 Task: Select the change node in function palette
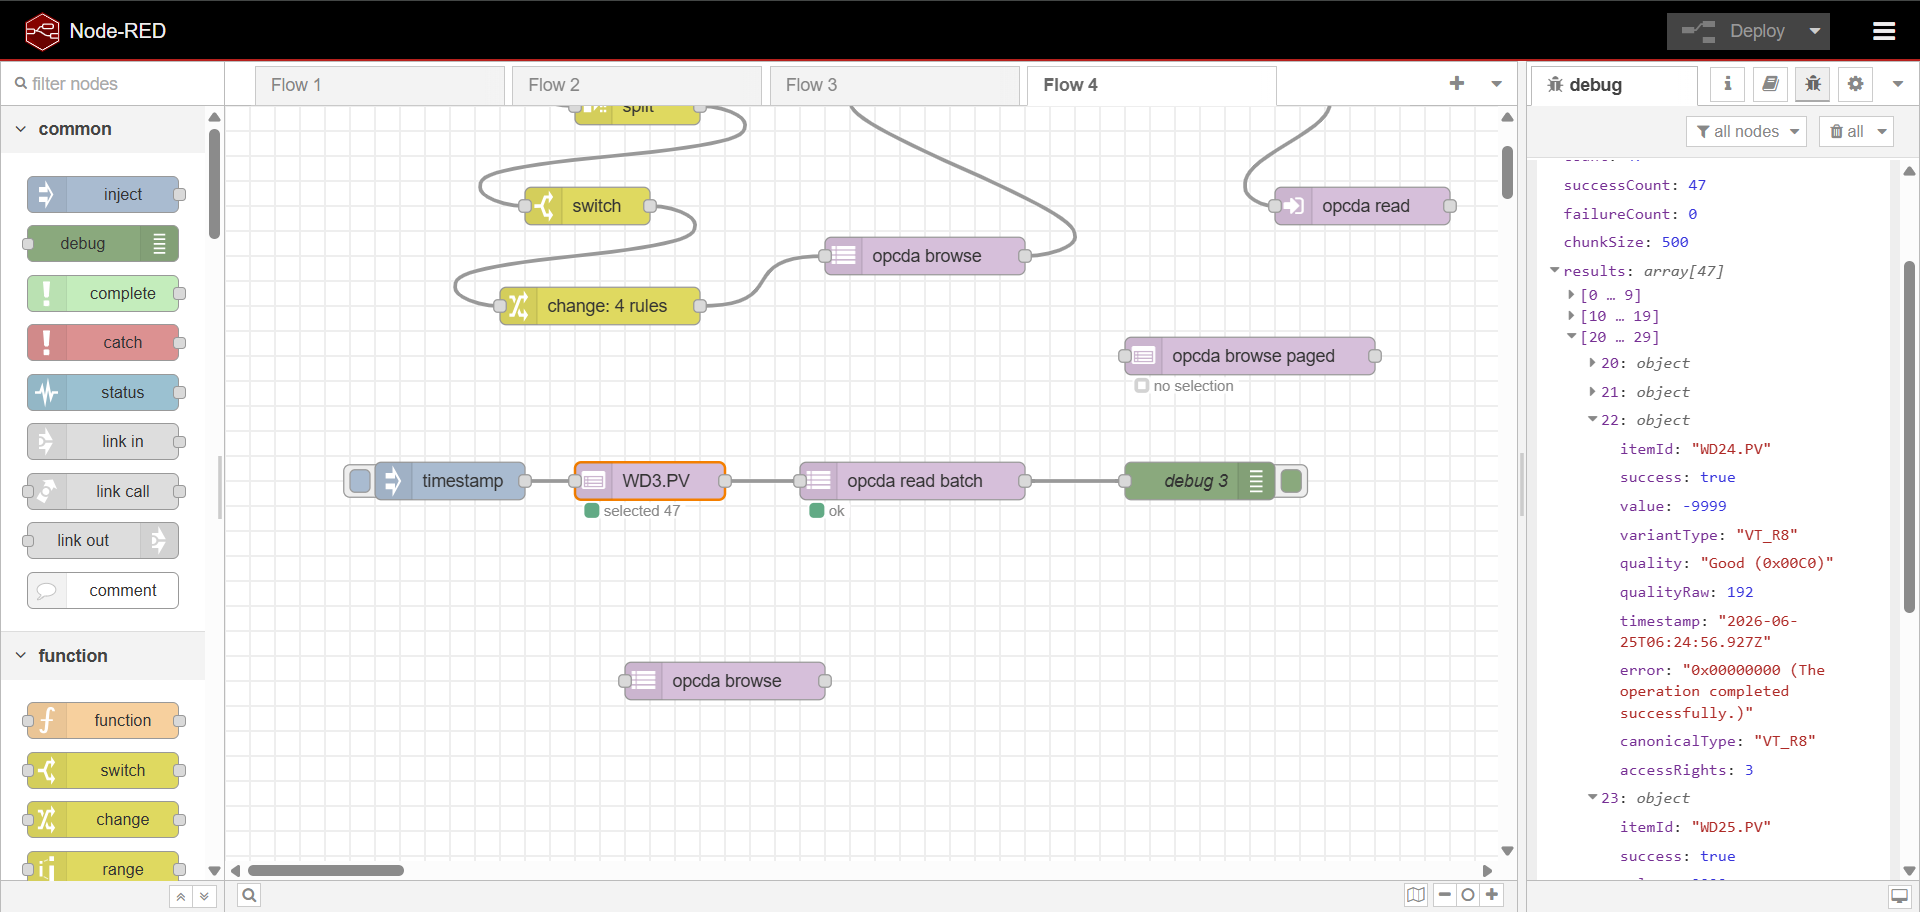(103, 819)
